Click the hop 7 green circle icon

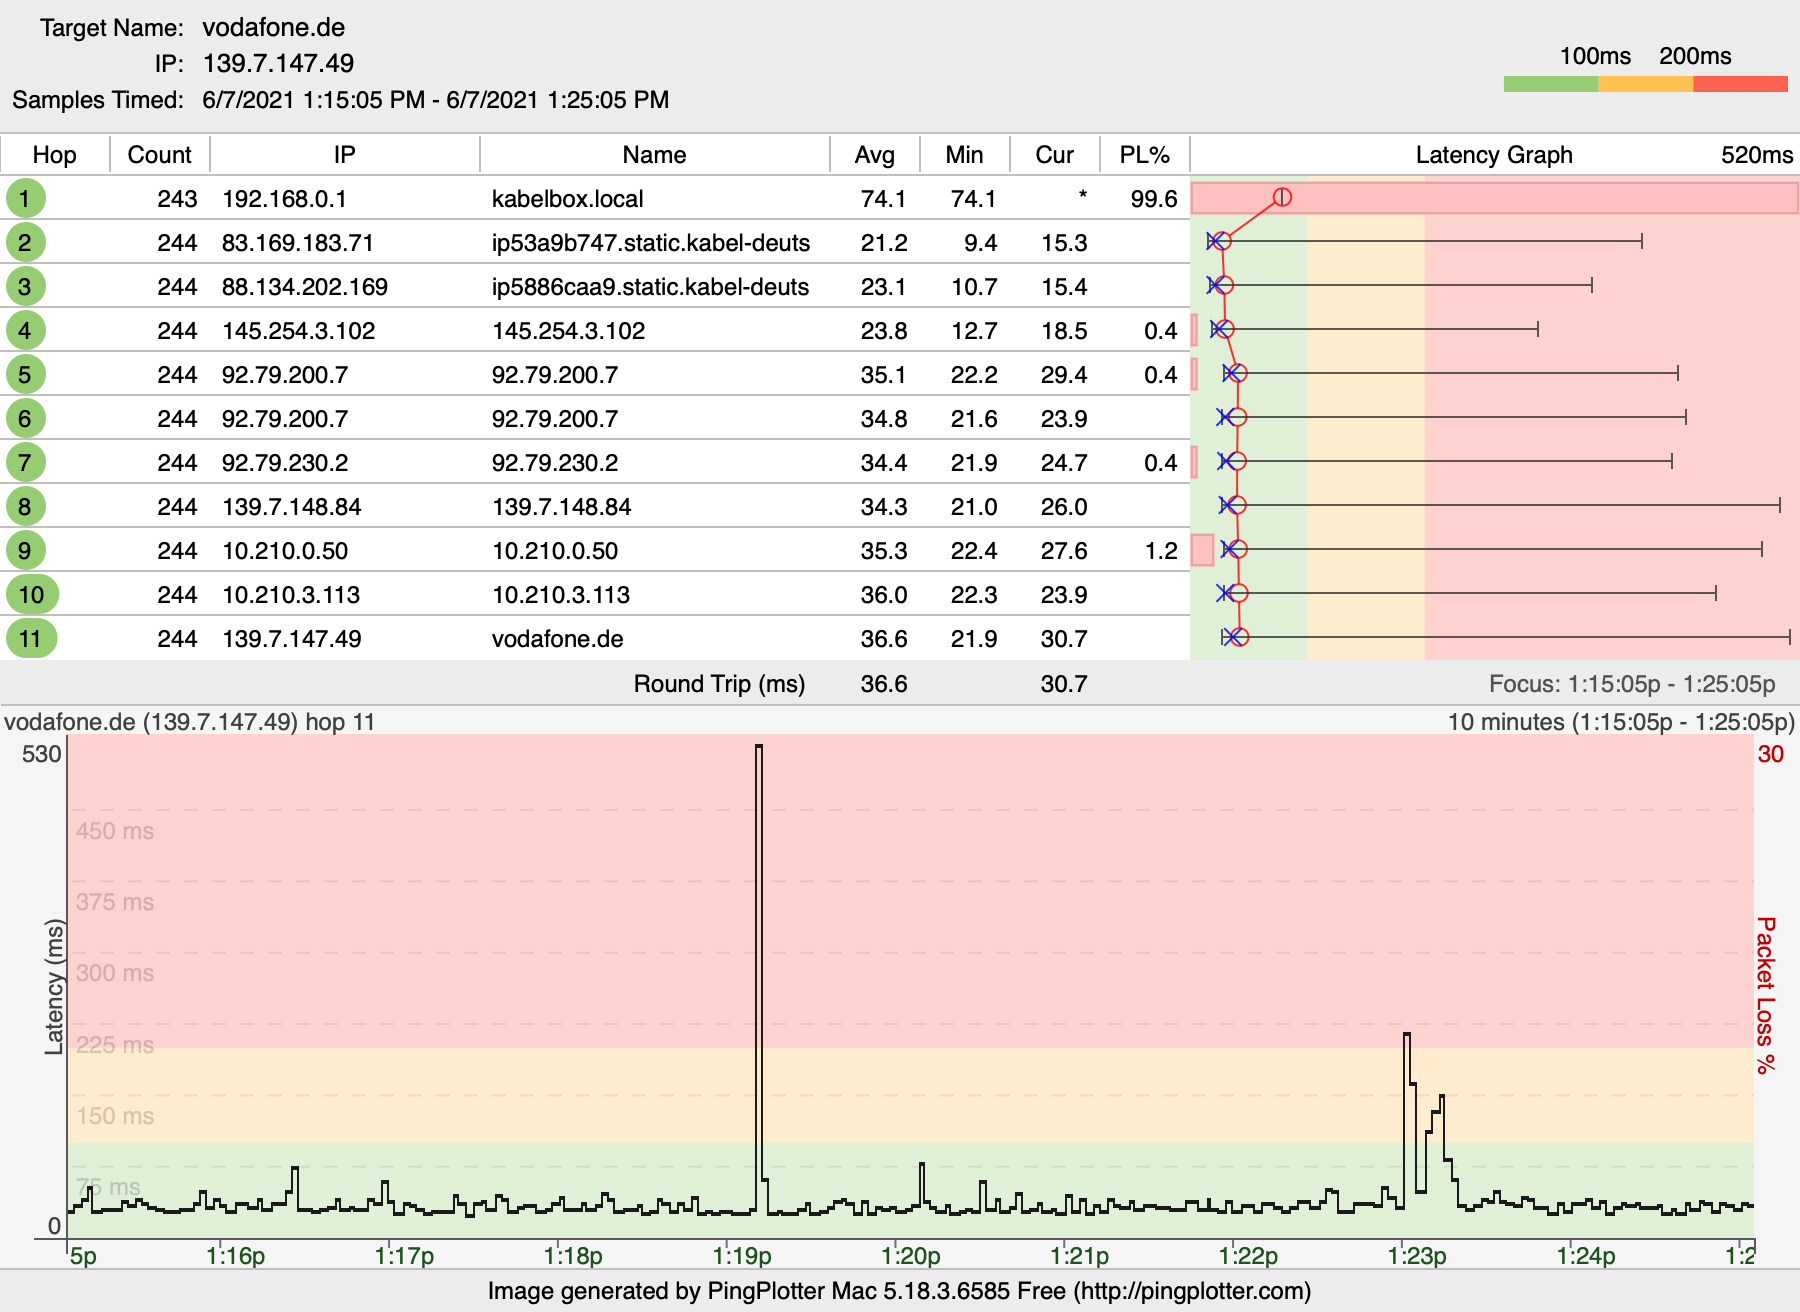tap(25, 462)
